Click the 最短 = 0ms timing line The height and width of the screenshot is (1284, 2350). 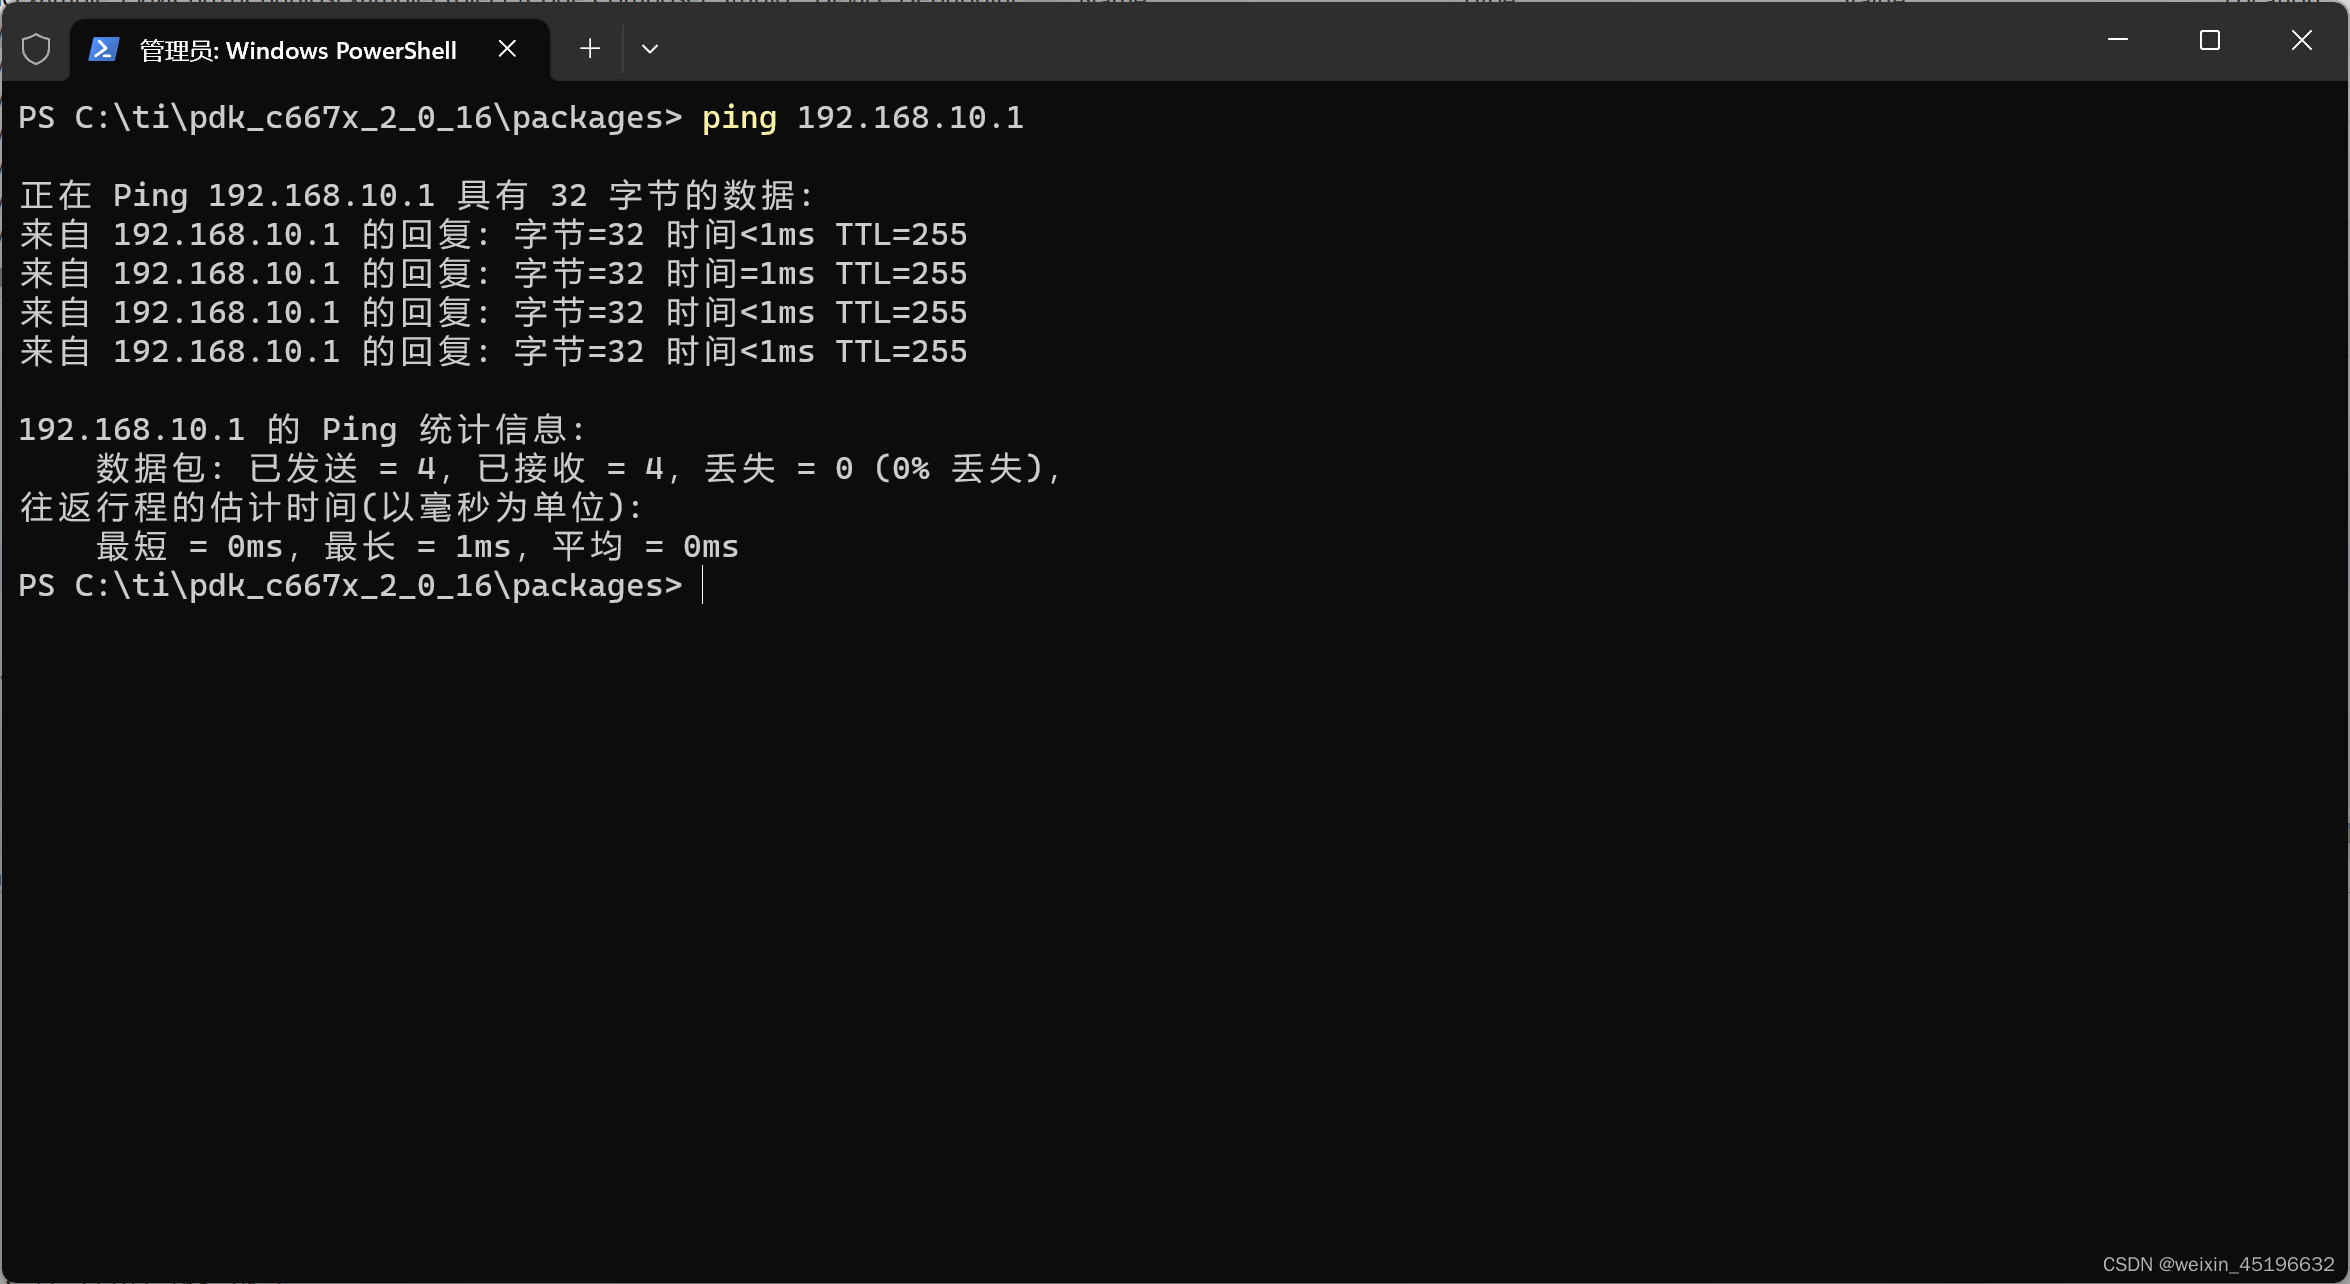[418, 546]
